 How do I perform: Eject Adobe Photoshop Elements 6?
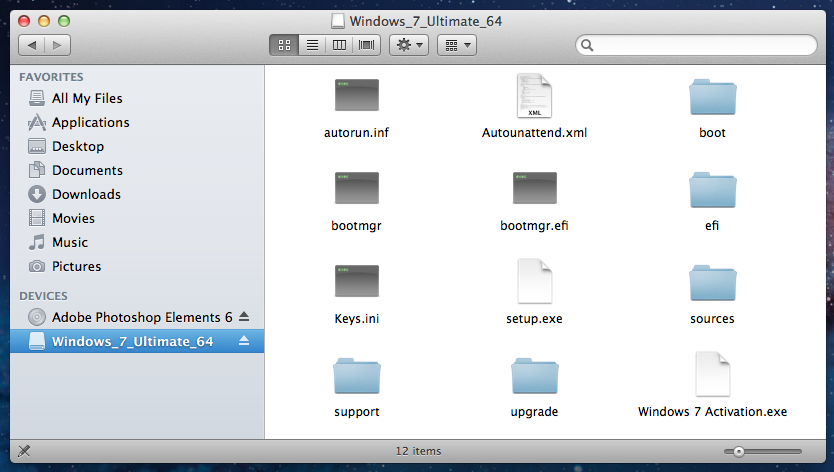tap(244, 317)
